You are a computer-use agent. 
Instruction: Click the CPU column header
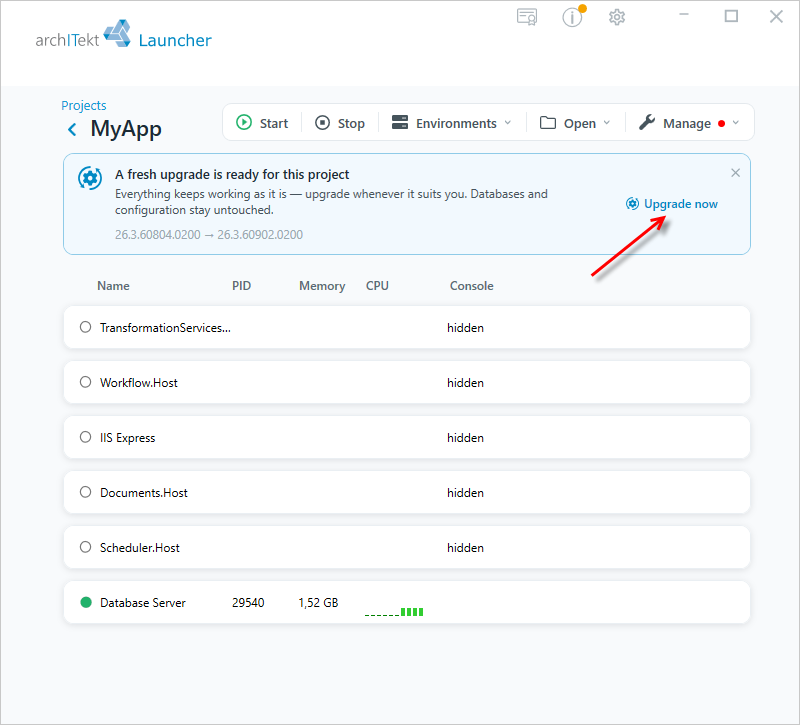tap(377, 286)
